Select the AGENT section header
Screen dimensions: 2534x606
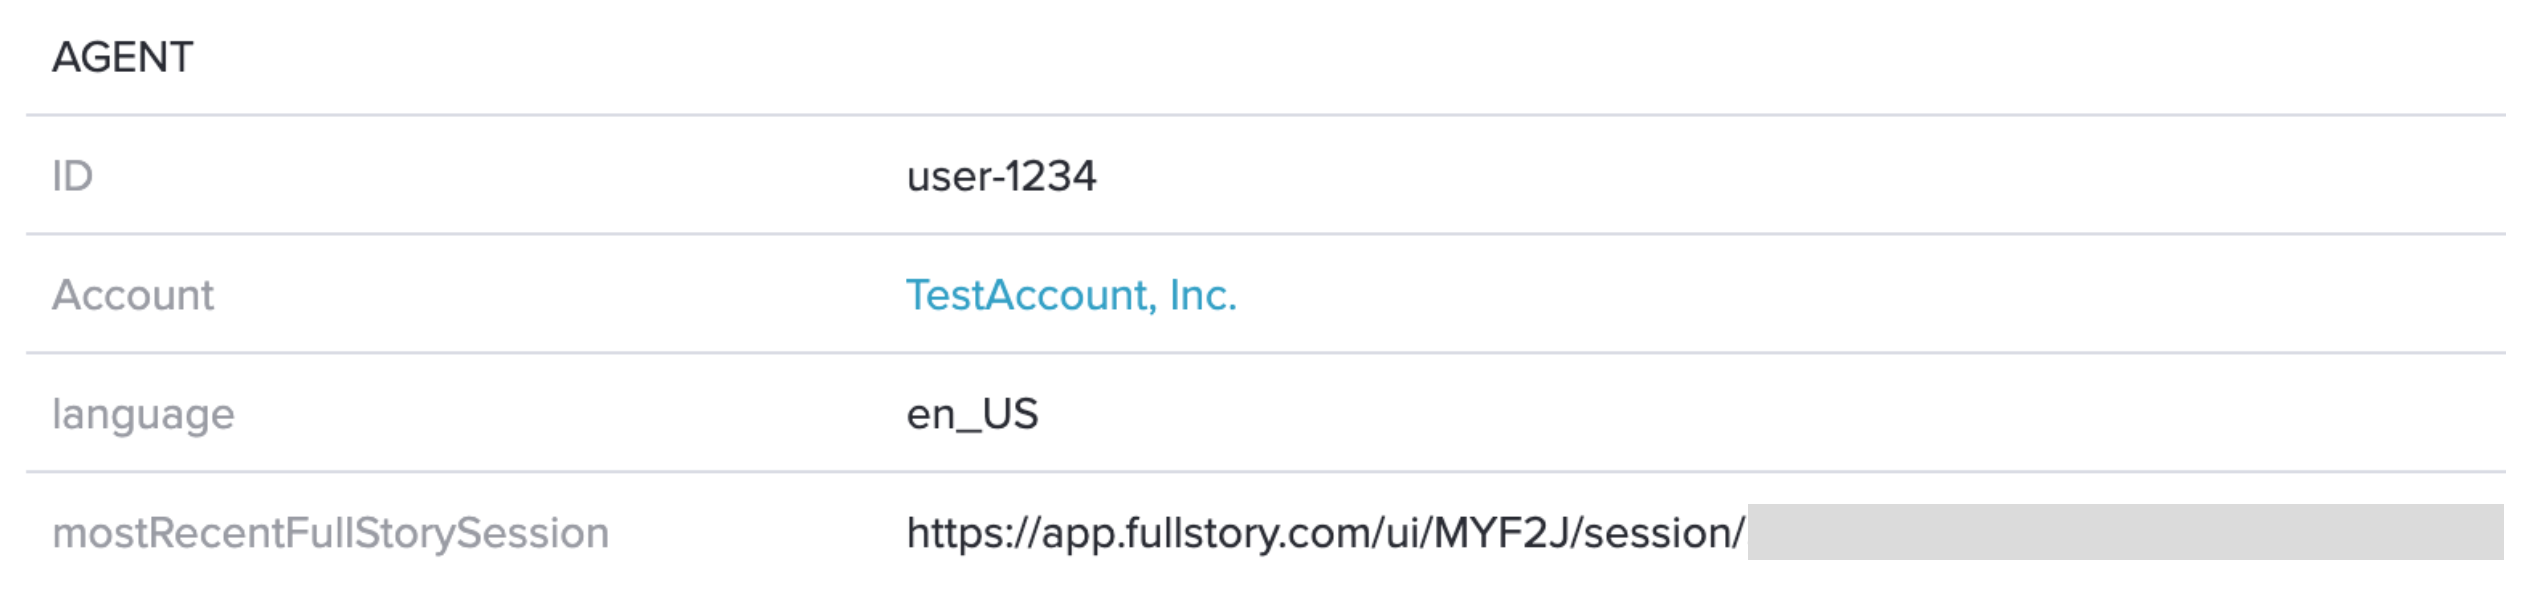pos(122,57)
